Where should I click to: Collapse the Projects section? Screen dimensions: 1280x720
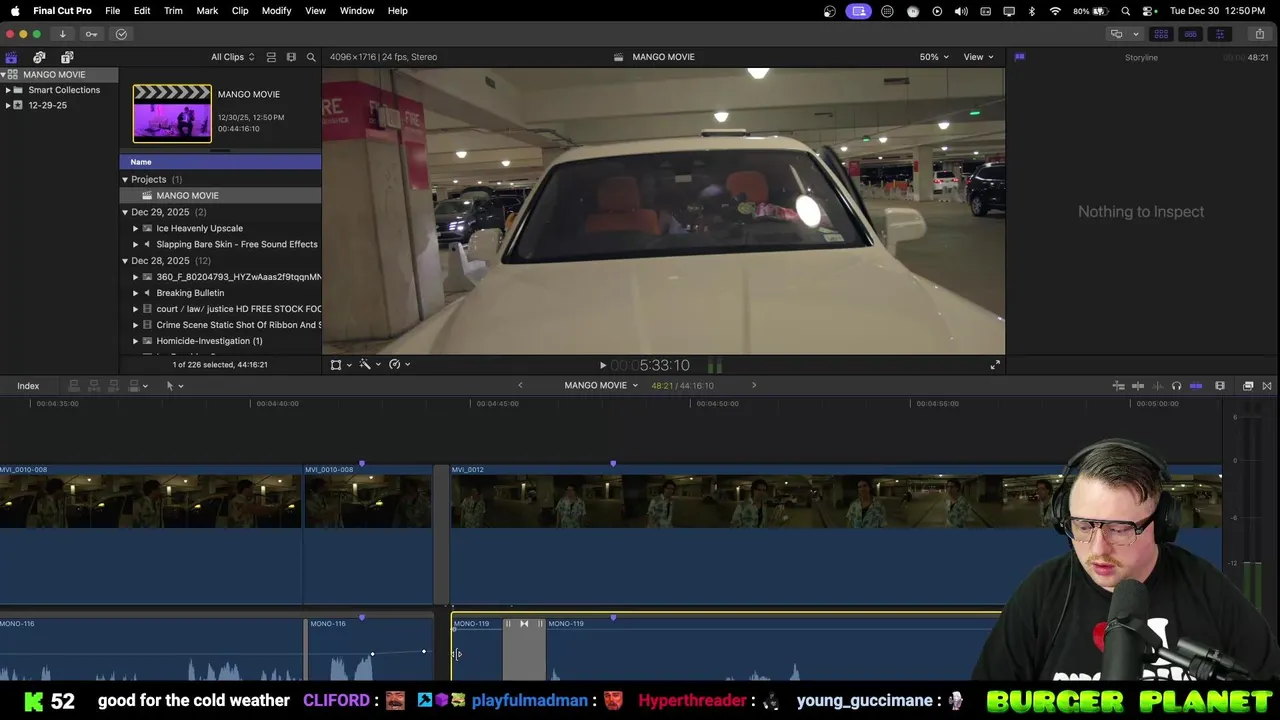pyautogui.click(x=125, y=180)
